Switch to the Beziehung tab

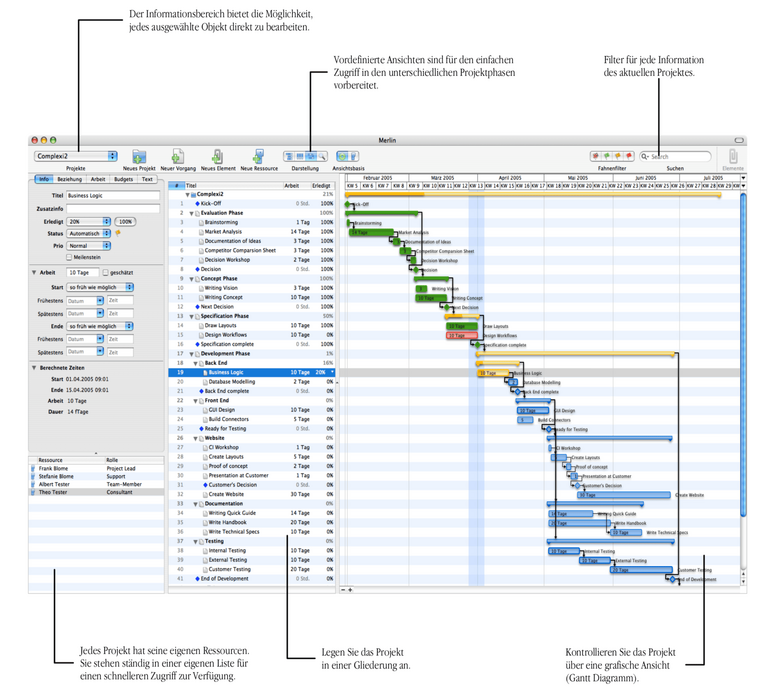pyautogui.click(x=70, y=179)
